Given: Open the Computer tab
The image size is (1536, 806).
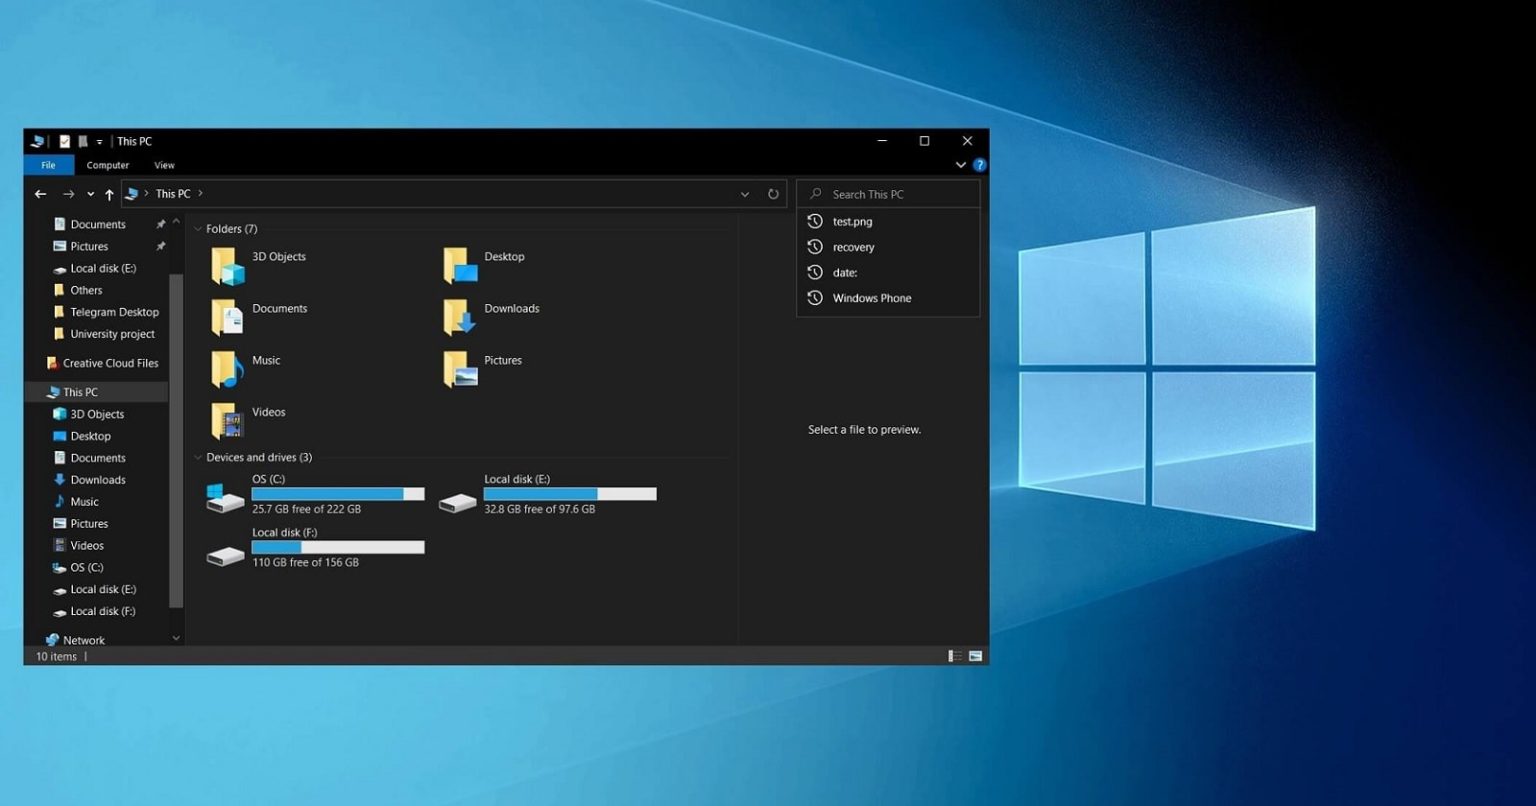Looking at the screenshot, I should pos(107,165).
